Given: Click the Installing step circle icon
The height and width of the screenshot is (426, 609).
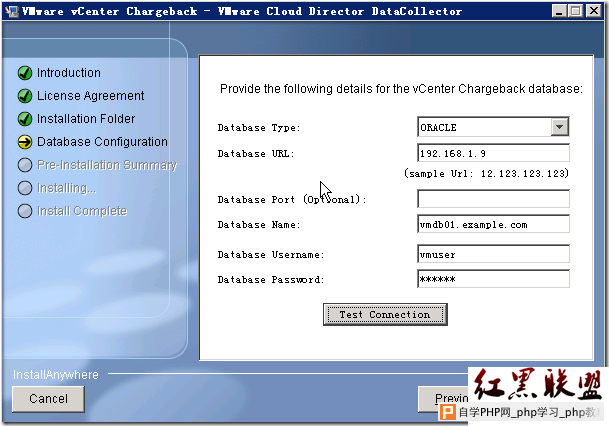Looking at the screenshot, I should 25,188.
